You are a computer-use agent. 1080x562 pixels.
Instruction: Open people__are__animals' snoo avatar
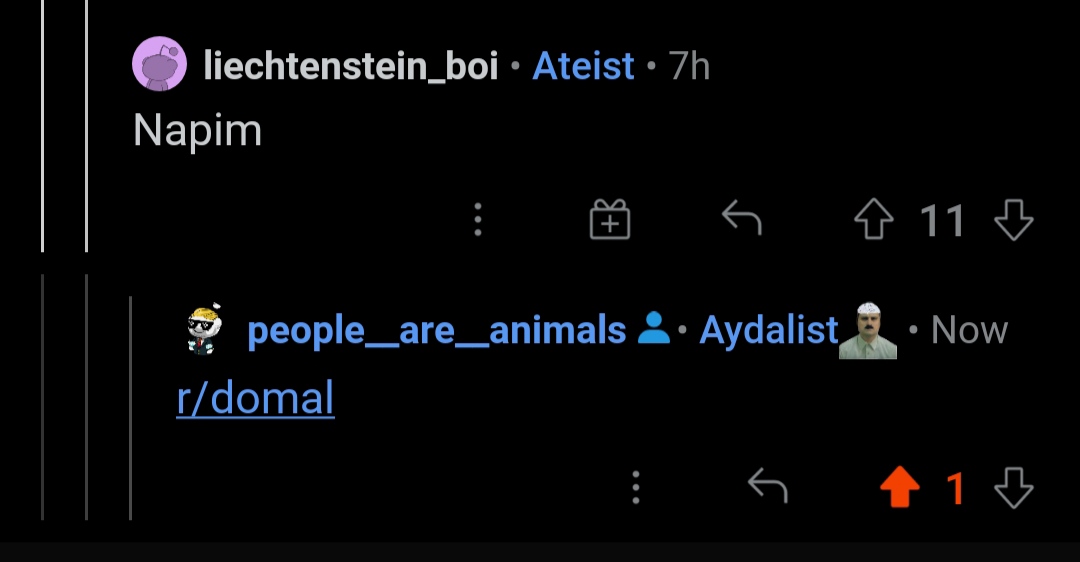[x=205, y=330]
